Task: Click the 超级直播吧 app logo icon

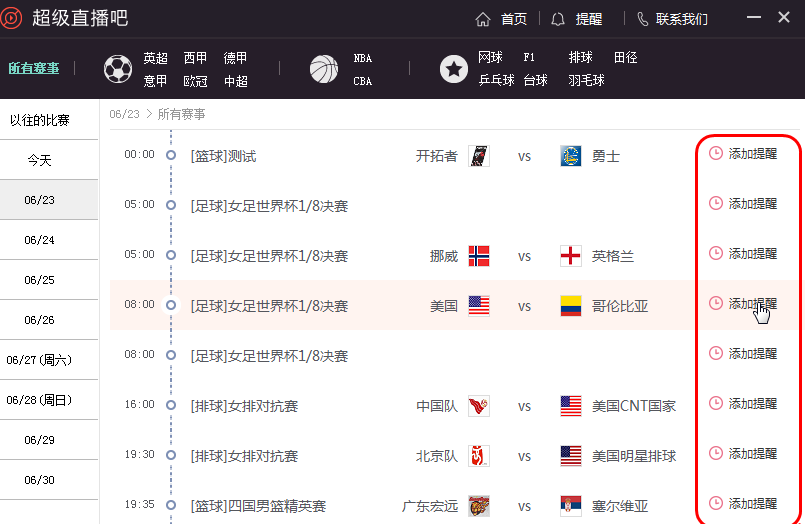Action: [x=11, y=18]
